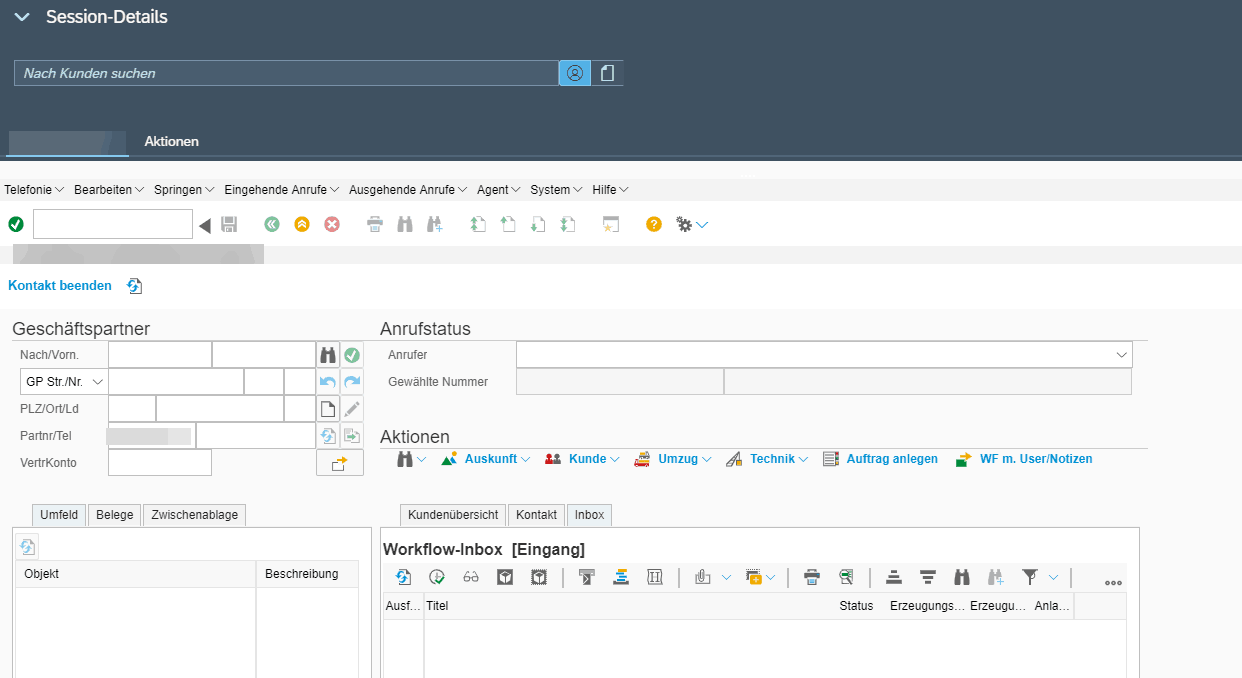This screenshot has width=1242, height=678.
Task: Click the attachment paperclip icon in Workflow-Inbox
Action: (x=702, y=577)
